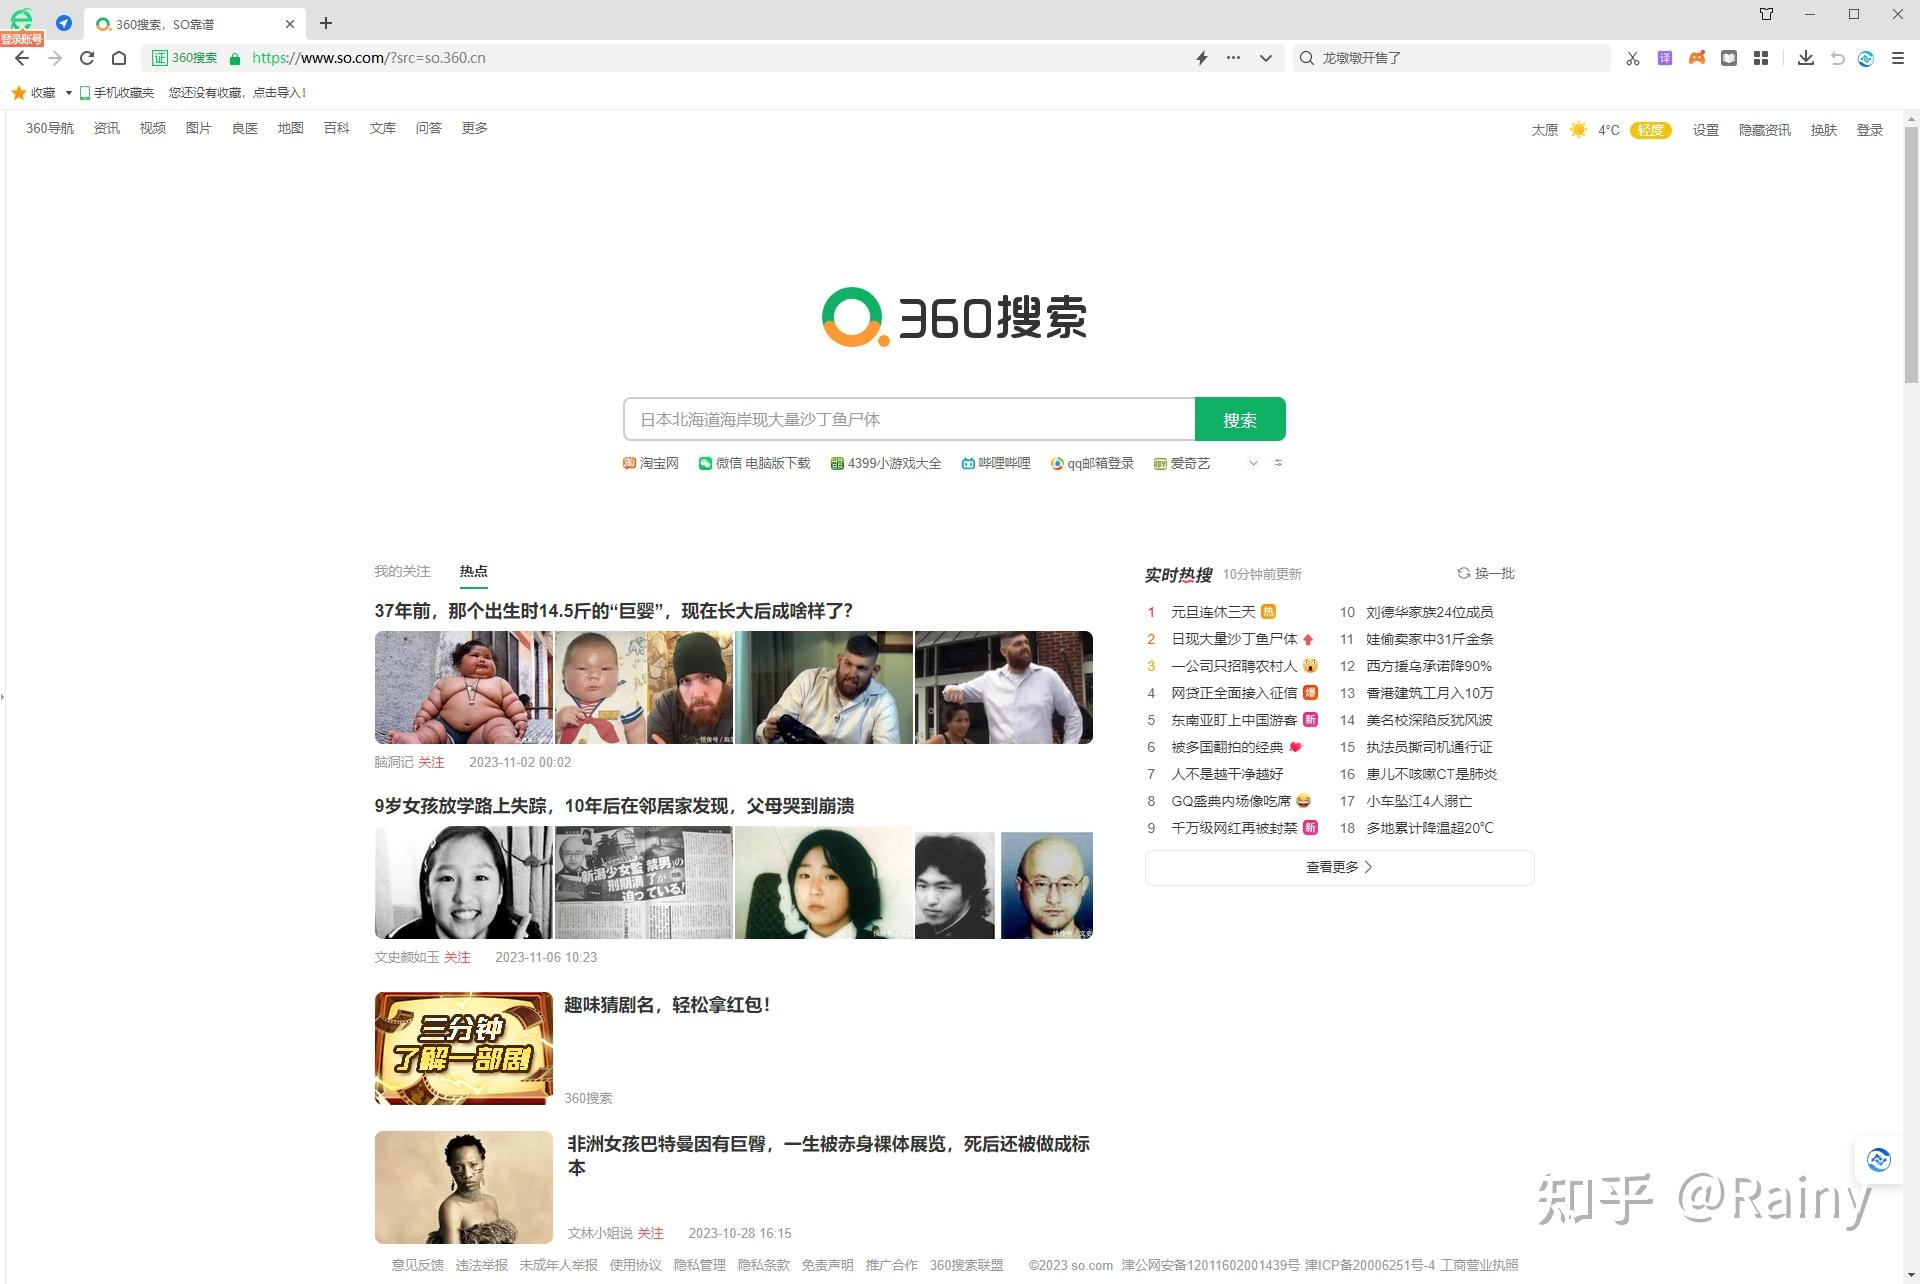Switch to 我的关注 tab
The height and width of the screenshot is (1284, 1920).
(x=402, y=571)
